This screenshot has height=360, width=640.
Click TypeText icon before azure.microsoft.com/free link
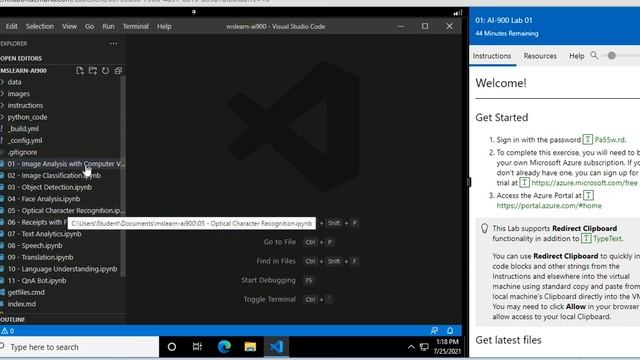pyautogui.click(x=524, y=183)
